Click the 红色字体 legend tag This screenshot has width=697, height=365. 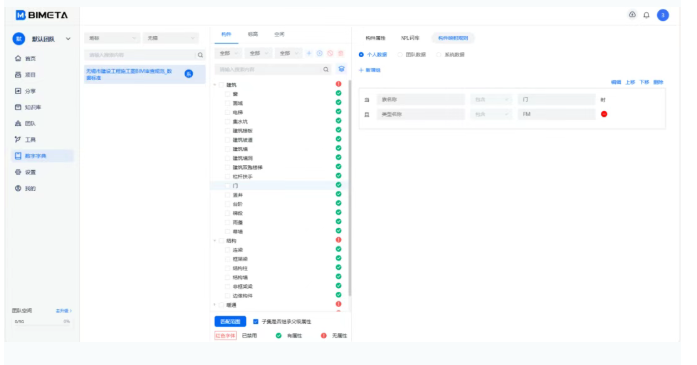click(225, 336)
